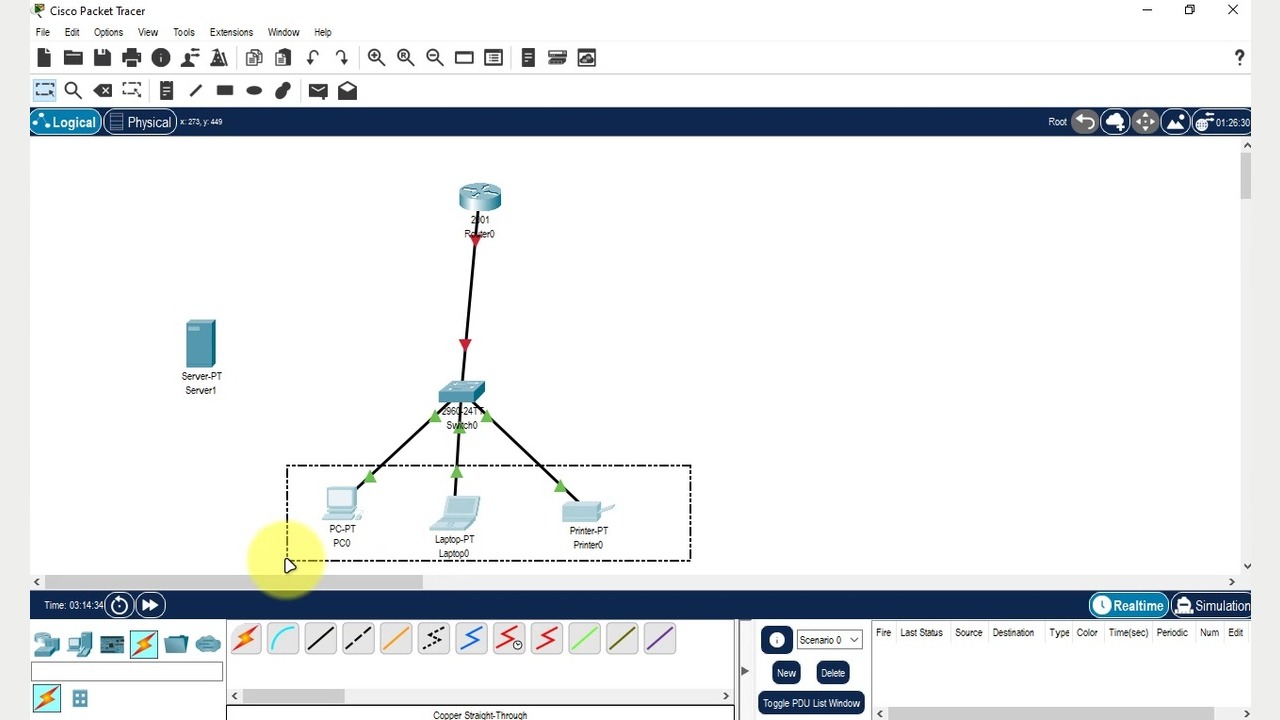
Task: Open the Scenario 0 dropdown
Action: click(829, 640)
